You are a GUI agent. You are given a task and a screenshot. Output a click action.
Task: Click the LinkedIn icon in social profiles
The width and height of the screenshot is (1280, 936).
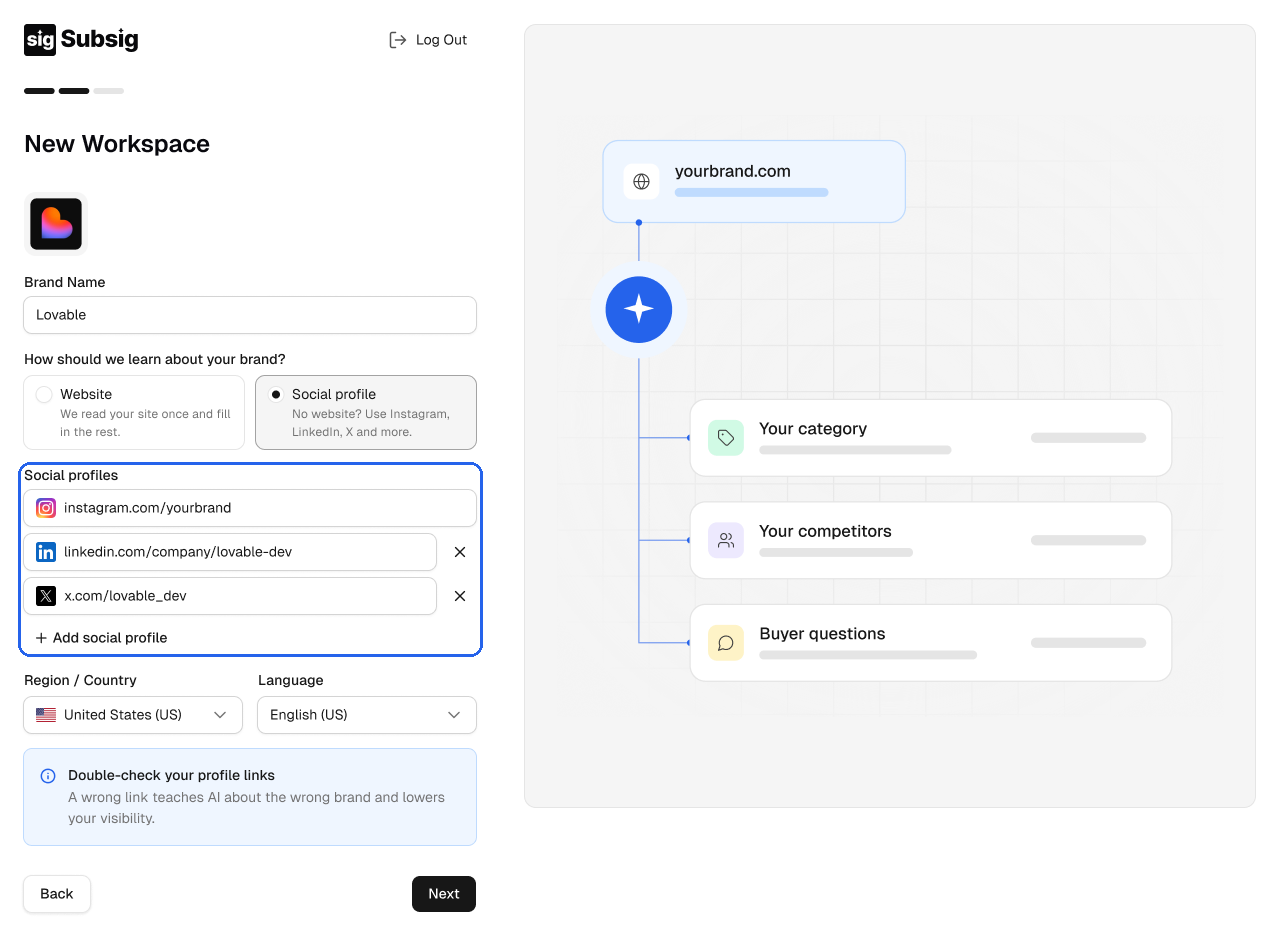46,552
